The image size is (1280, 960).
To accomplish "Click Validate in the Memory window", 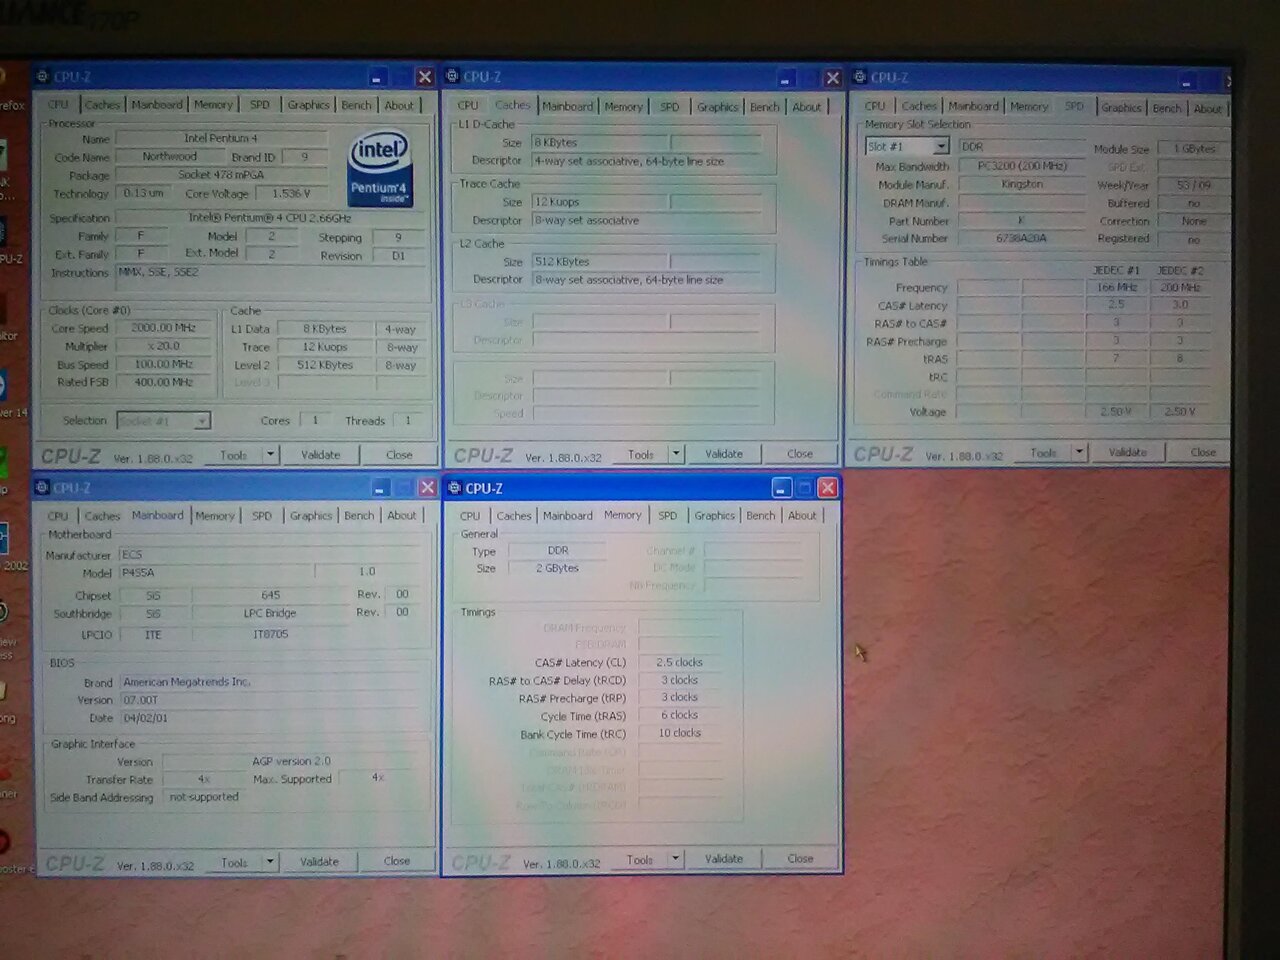I will point(724,859).
